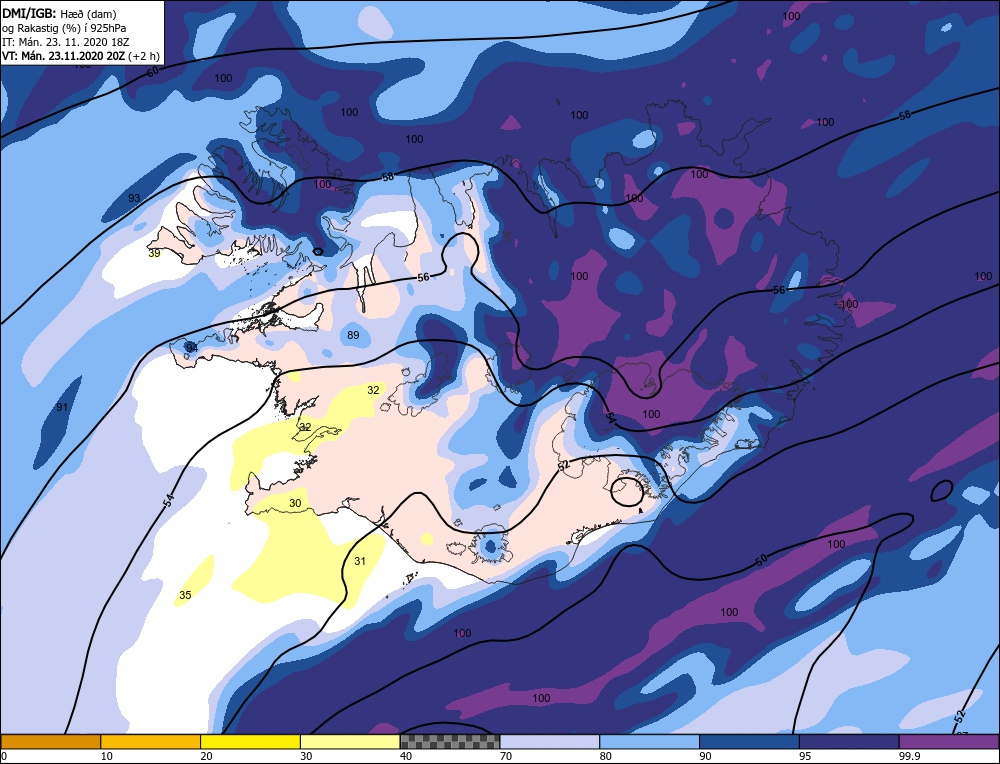Click the legend tick label '40'
1000x764 pixels.
[x=406, y=756]
